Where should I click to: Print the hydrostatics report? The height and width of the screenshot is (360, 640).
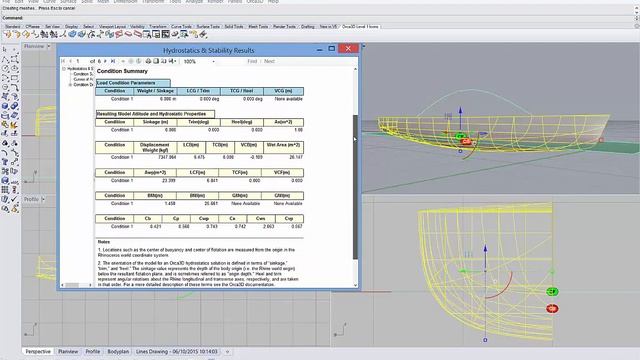pyautogui.click(x=148, y=61)
